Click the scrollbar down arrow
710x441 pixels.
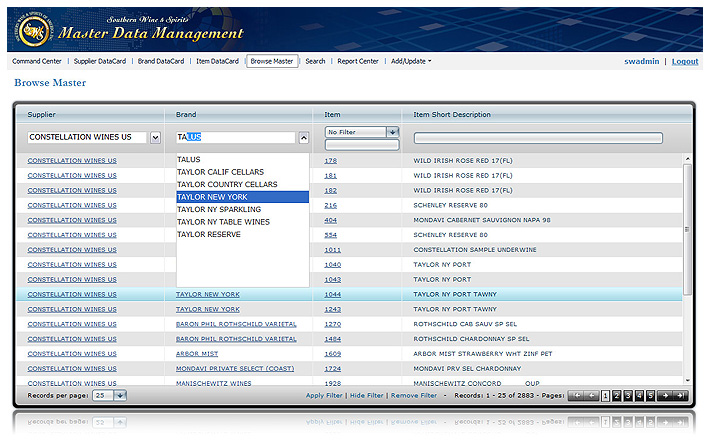click(x=687, y=380)
